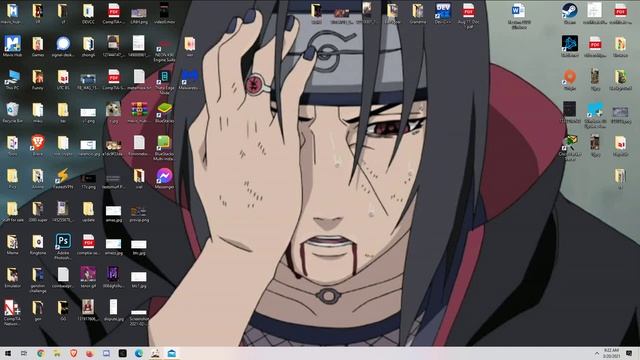Open the update folder
Image resolution: width=640 pixels, height=360 pixels.
[88, 210]
